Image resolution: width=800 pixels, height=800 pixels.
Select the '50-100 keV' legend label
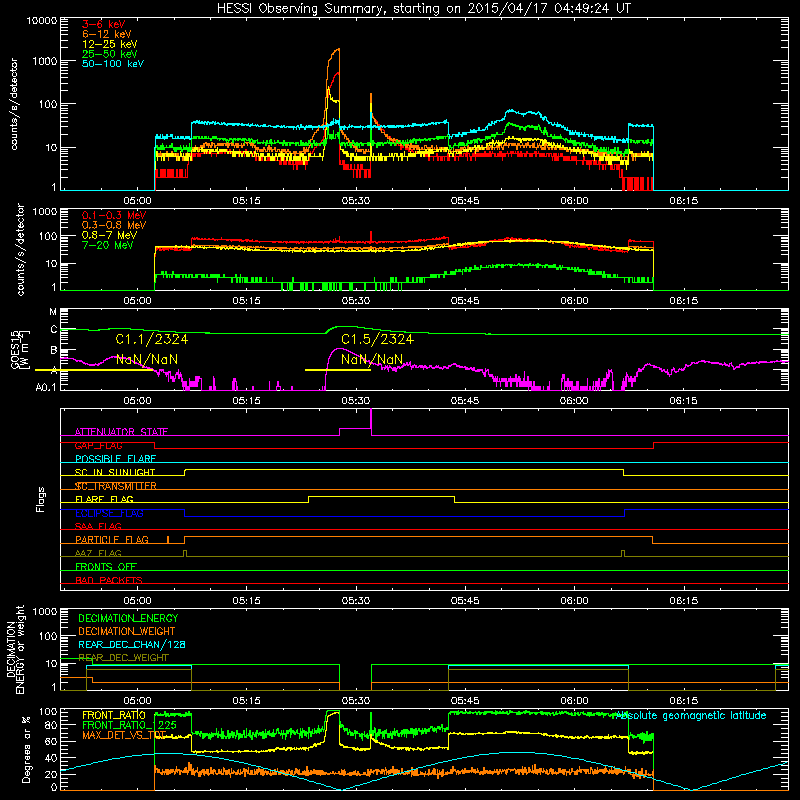[x=113, y=64]
